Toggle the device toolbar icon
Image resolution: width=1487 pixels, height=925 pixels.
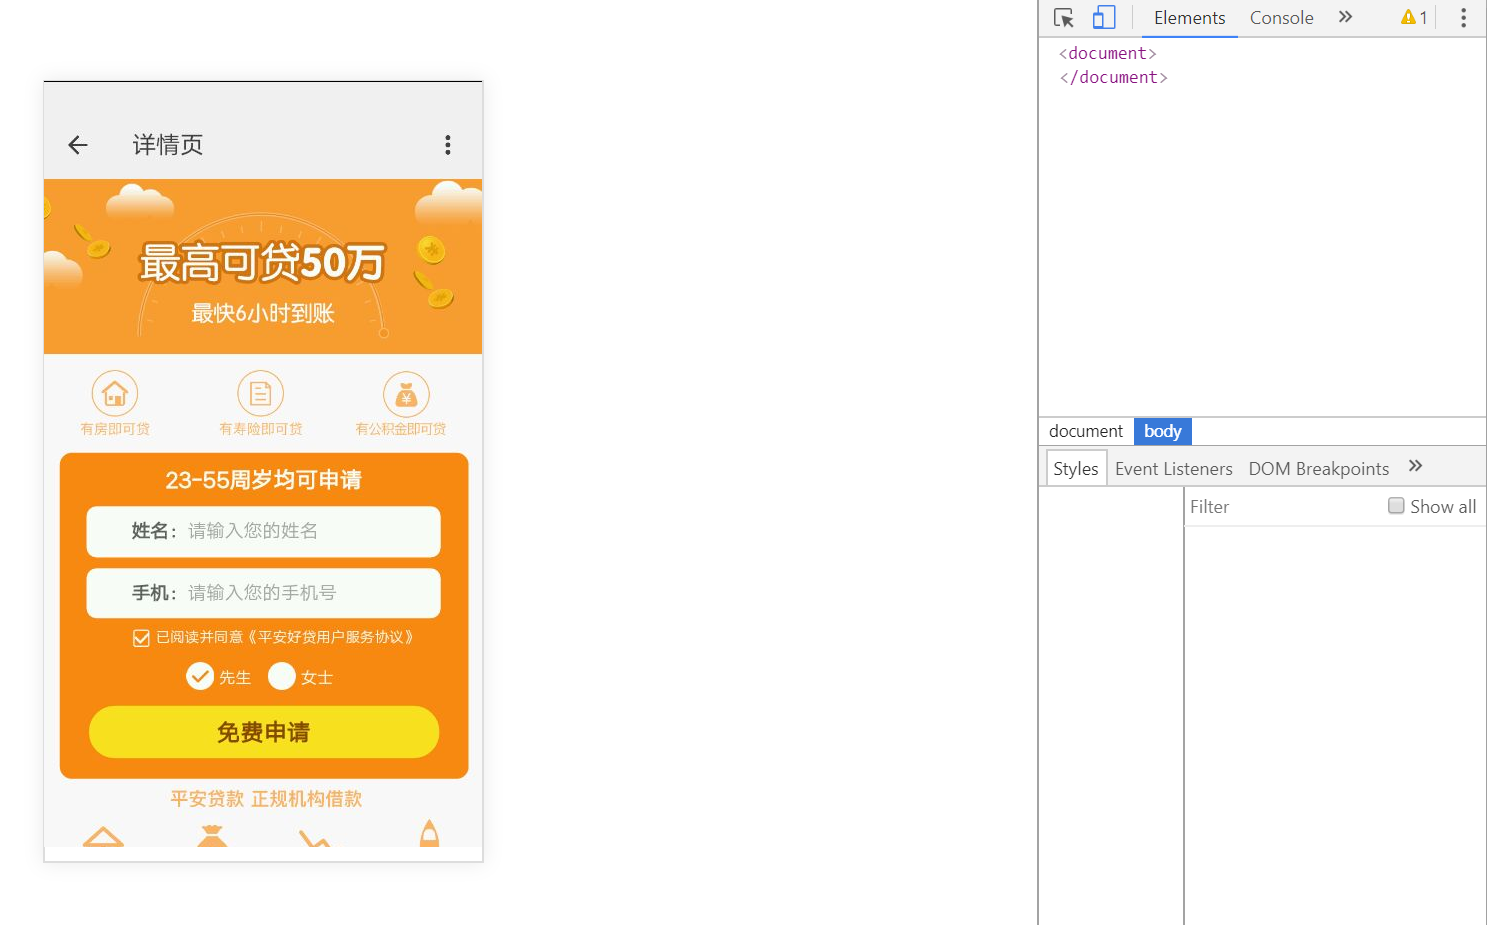1103,17
